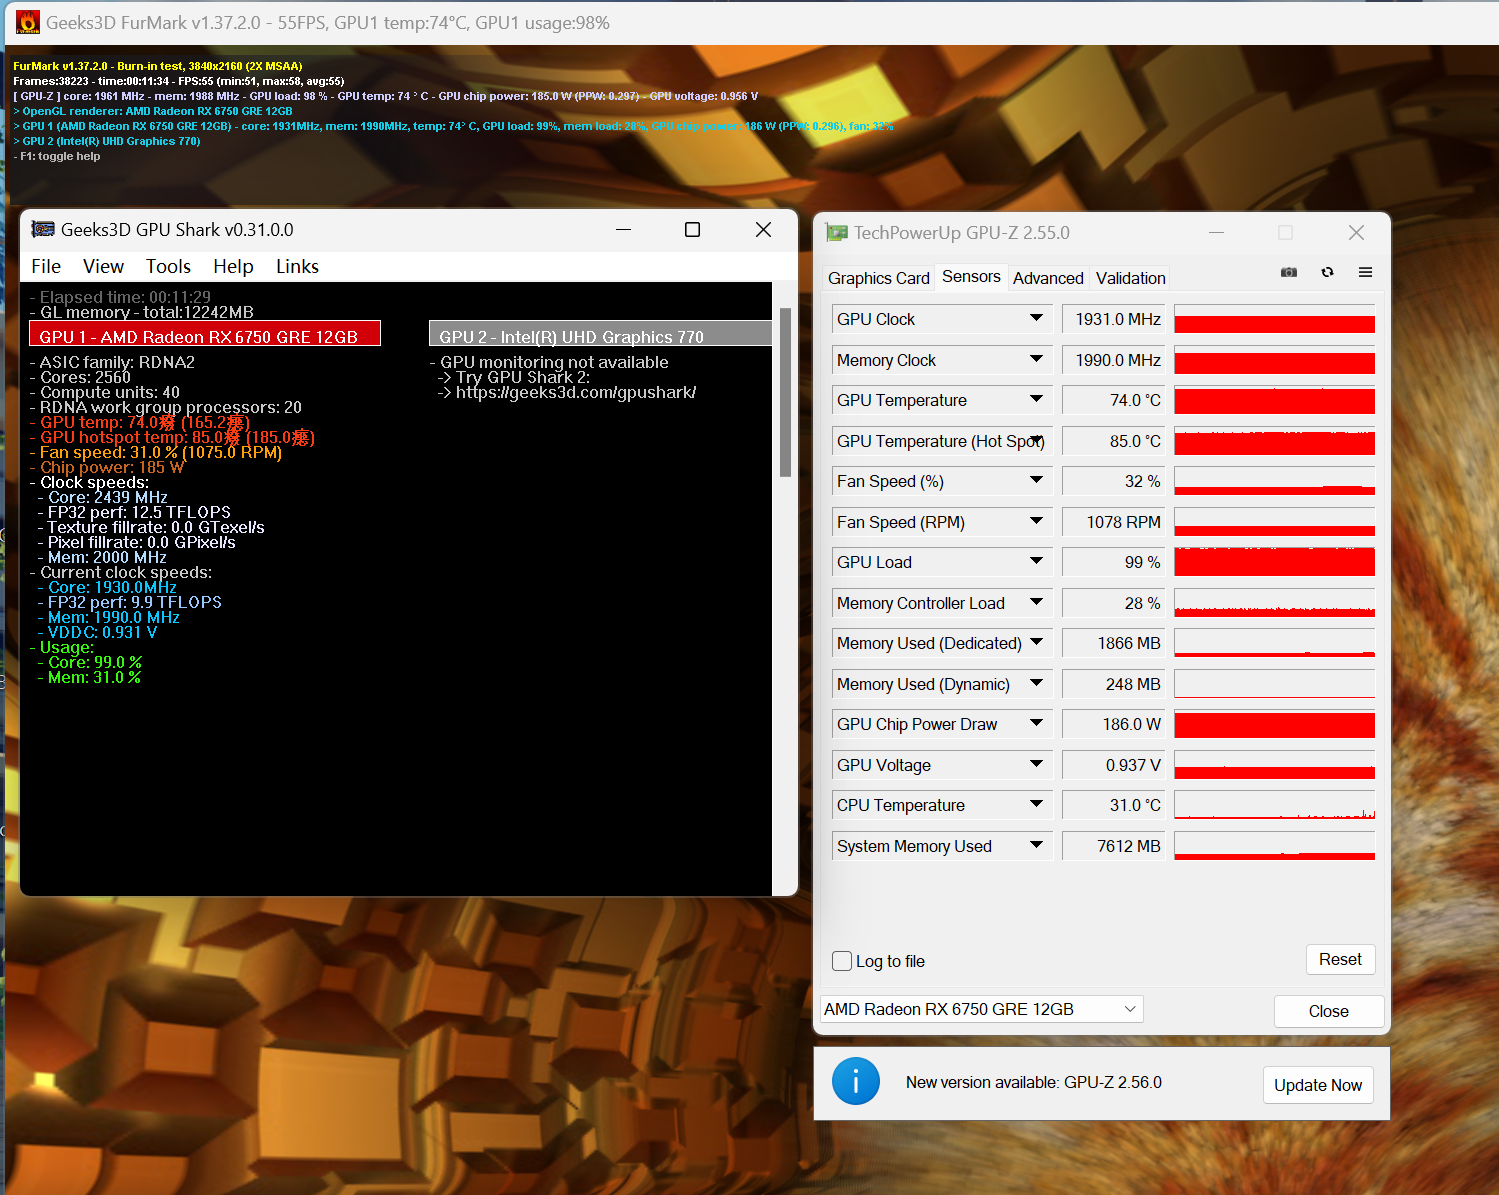The height and width of the screenshot is (1195, 1499).
Task: Click the Update Now button
Action: pyautogui.click(x=1318, y=1085)
